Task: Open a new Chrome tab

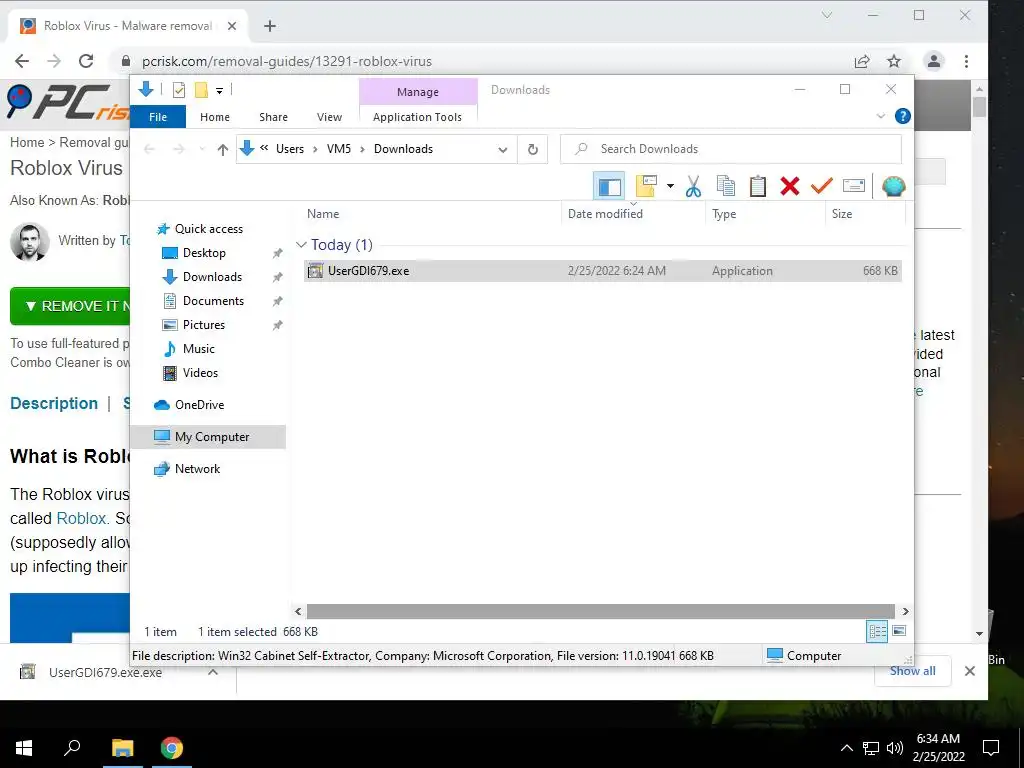Action: [x=270, y=26]
